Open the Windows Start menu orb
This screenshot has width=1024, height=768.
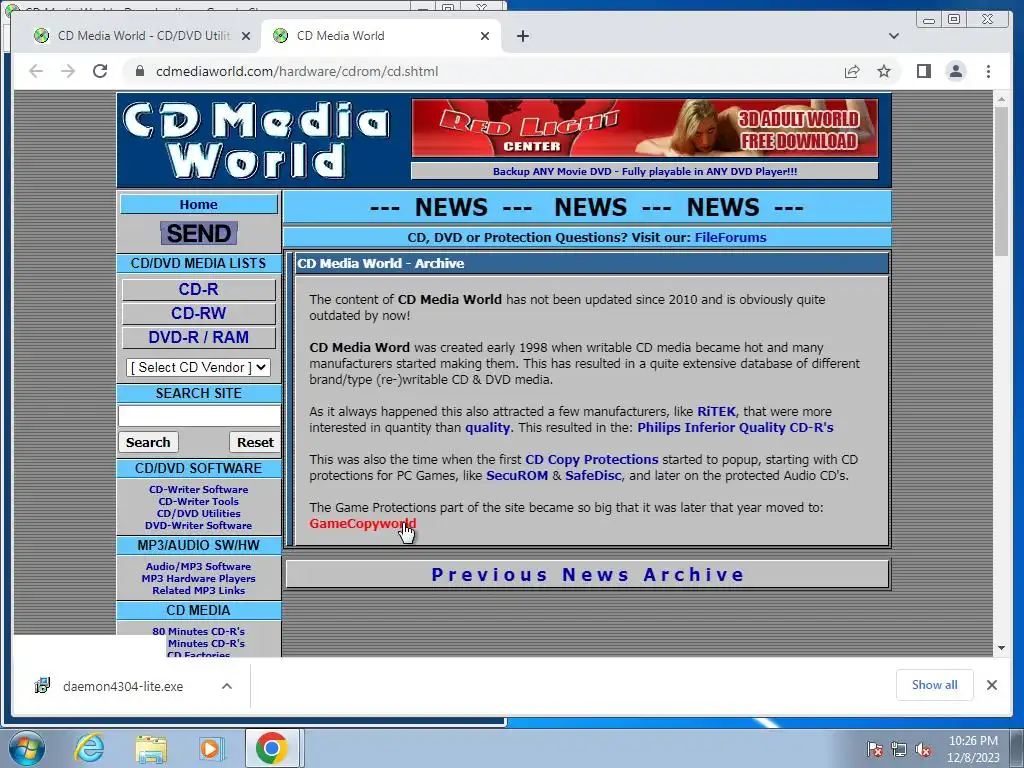(x=26, y=748)
